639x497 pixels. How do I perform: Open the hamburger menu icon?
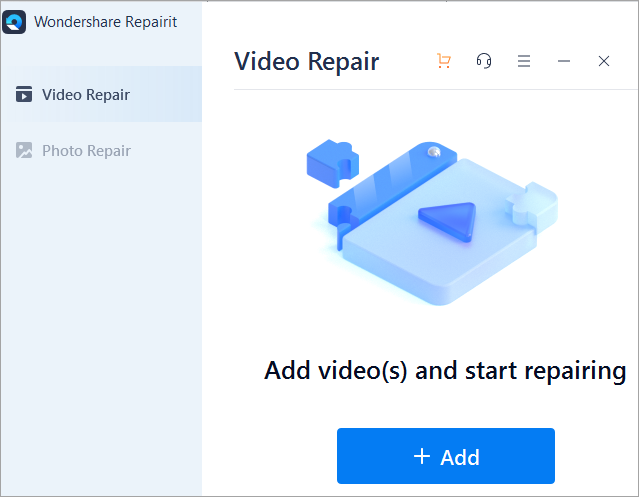point(524,61)
